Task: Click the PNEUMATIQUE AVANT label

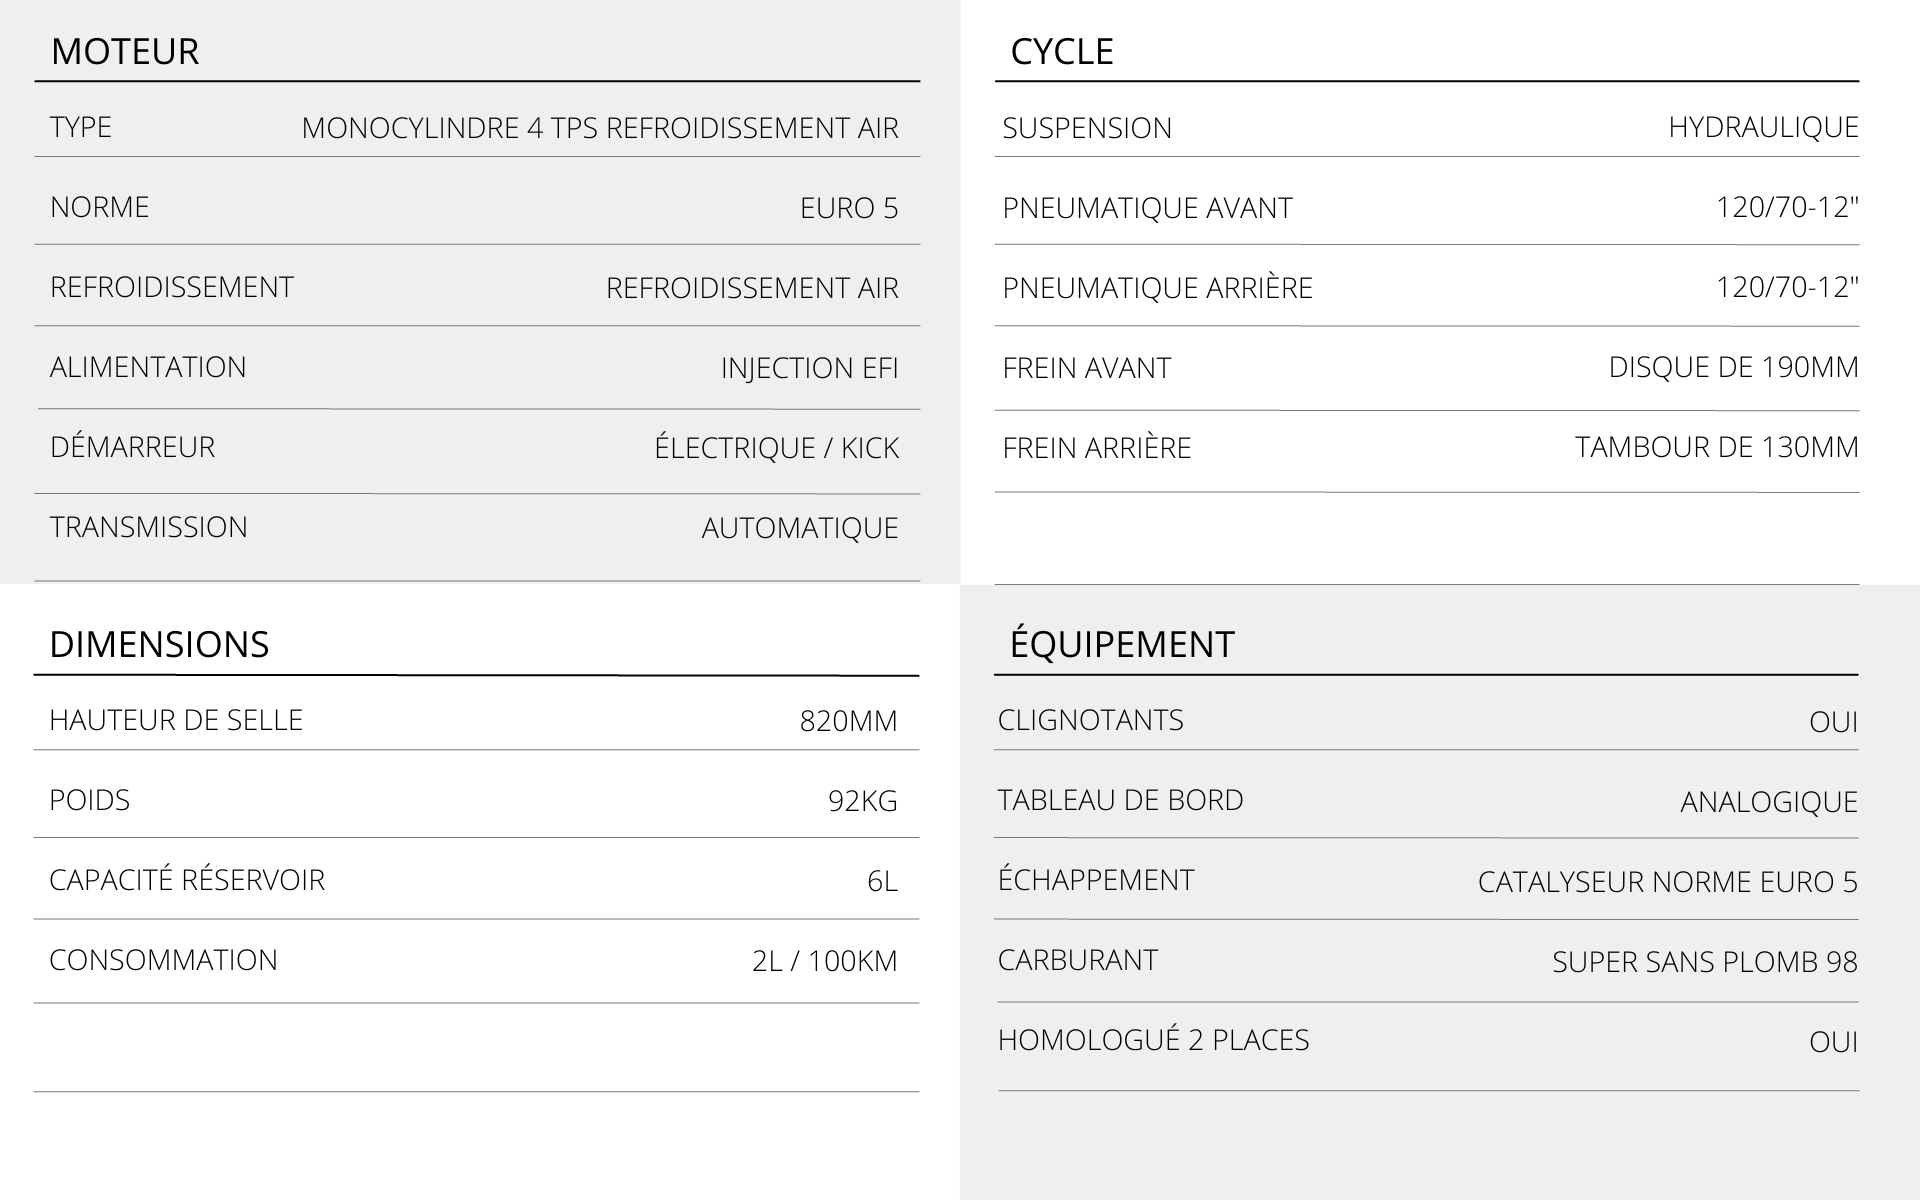Action: pyautogui.click(x=1147, y=208)
